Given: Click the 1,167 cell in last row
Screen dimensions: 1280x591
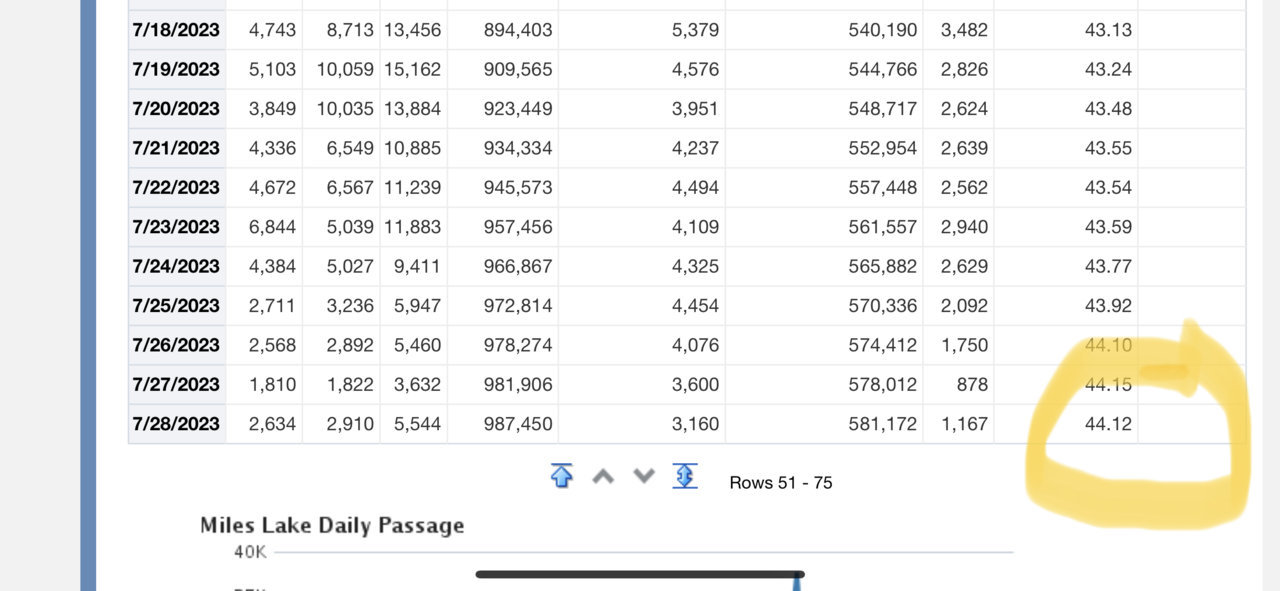Looking at the screenshot, I should coord(964,424).
